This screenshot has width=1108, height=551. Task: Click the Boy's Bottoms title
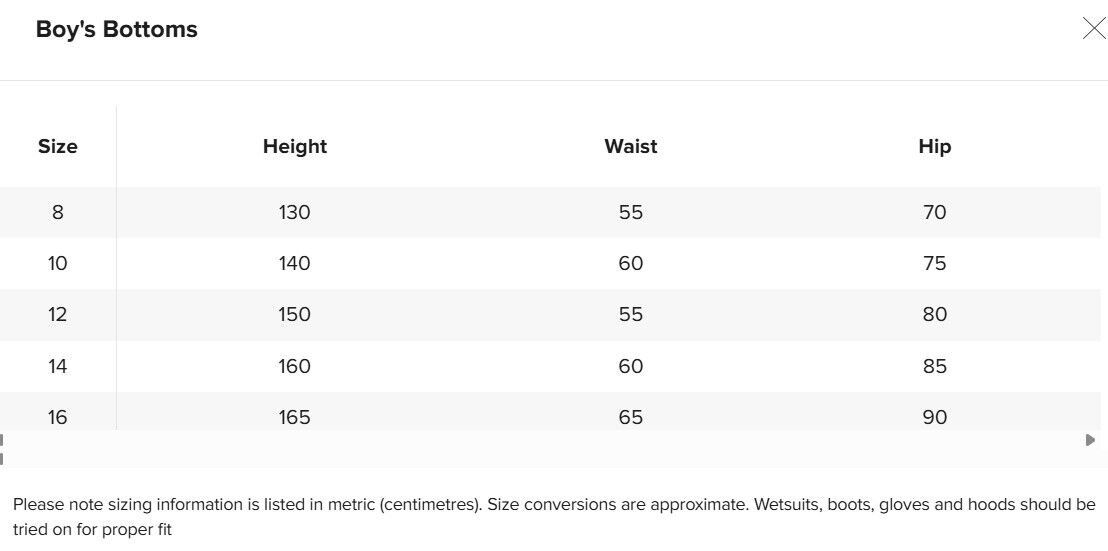coord(117,29)
